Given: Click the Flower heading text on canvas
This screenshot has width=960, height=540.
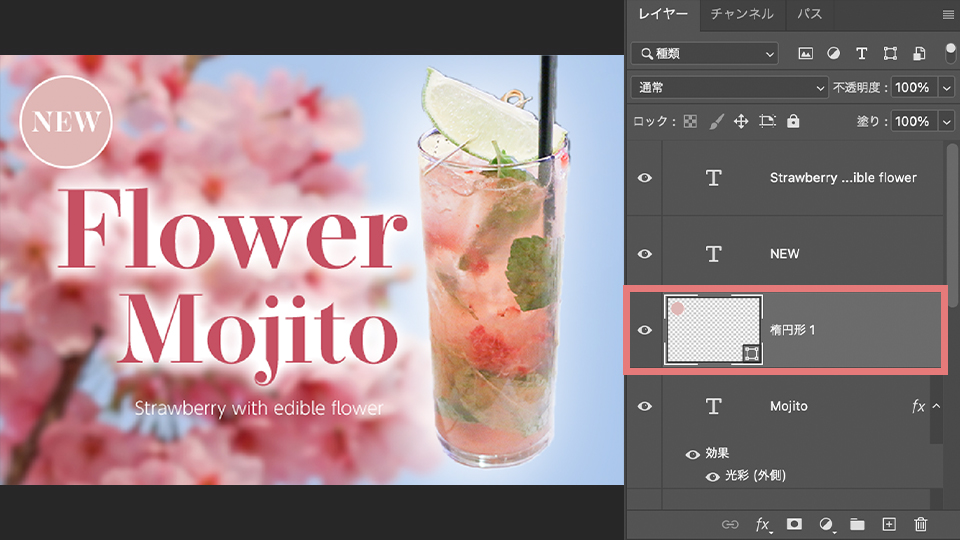Looking at the screenshot, I should click(233, 230).
